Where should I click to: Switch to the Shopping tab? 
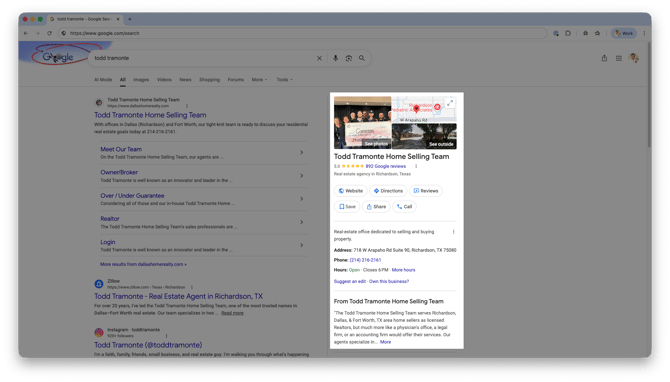point(209,79)
